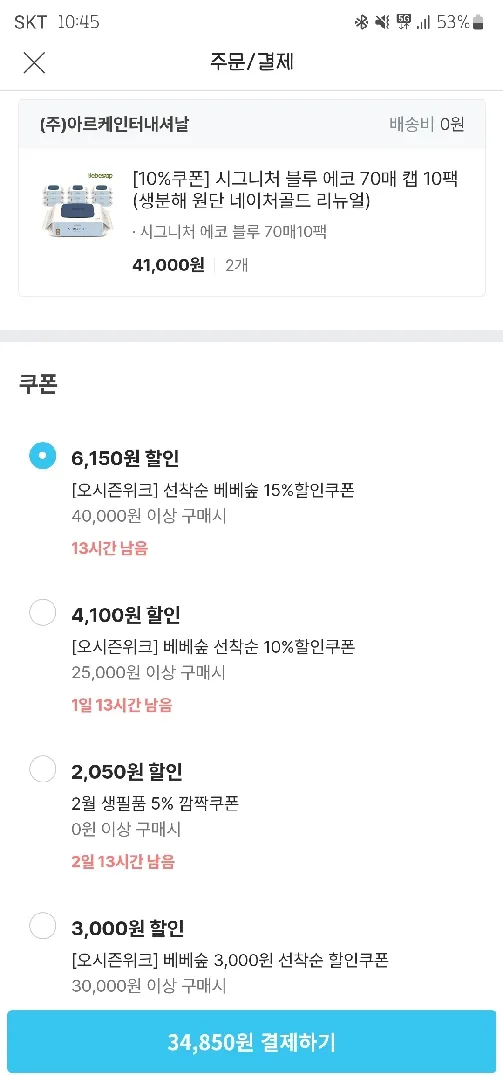Tap the 2월 생필품 5% 깜짝쿠폰 label

tap(155, 803)
